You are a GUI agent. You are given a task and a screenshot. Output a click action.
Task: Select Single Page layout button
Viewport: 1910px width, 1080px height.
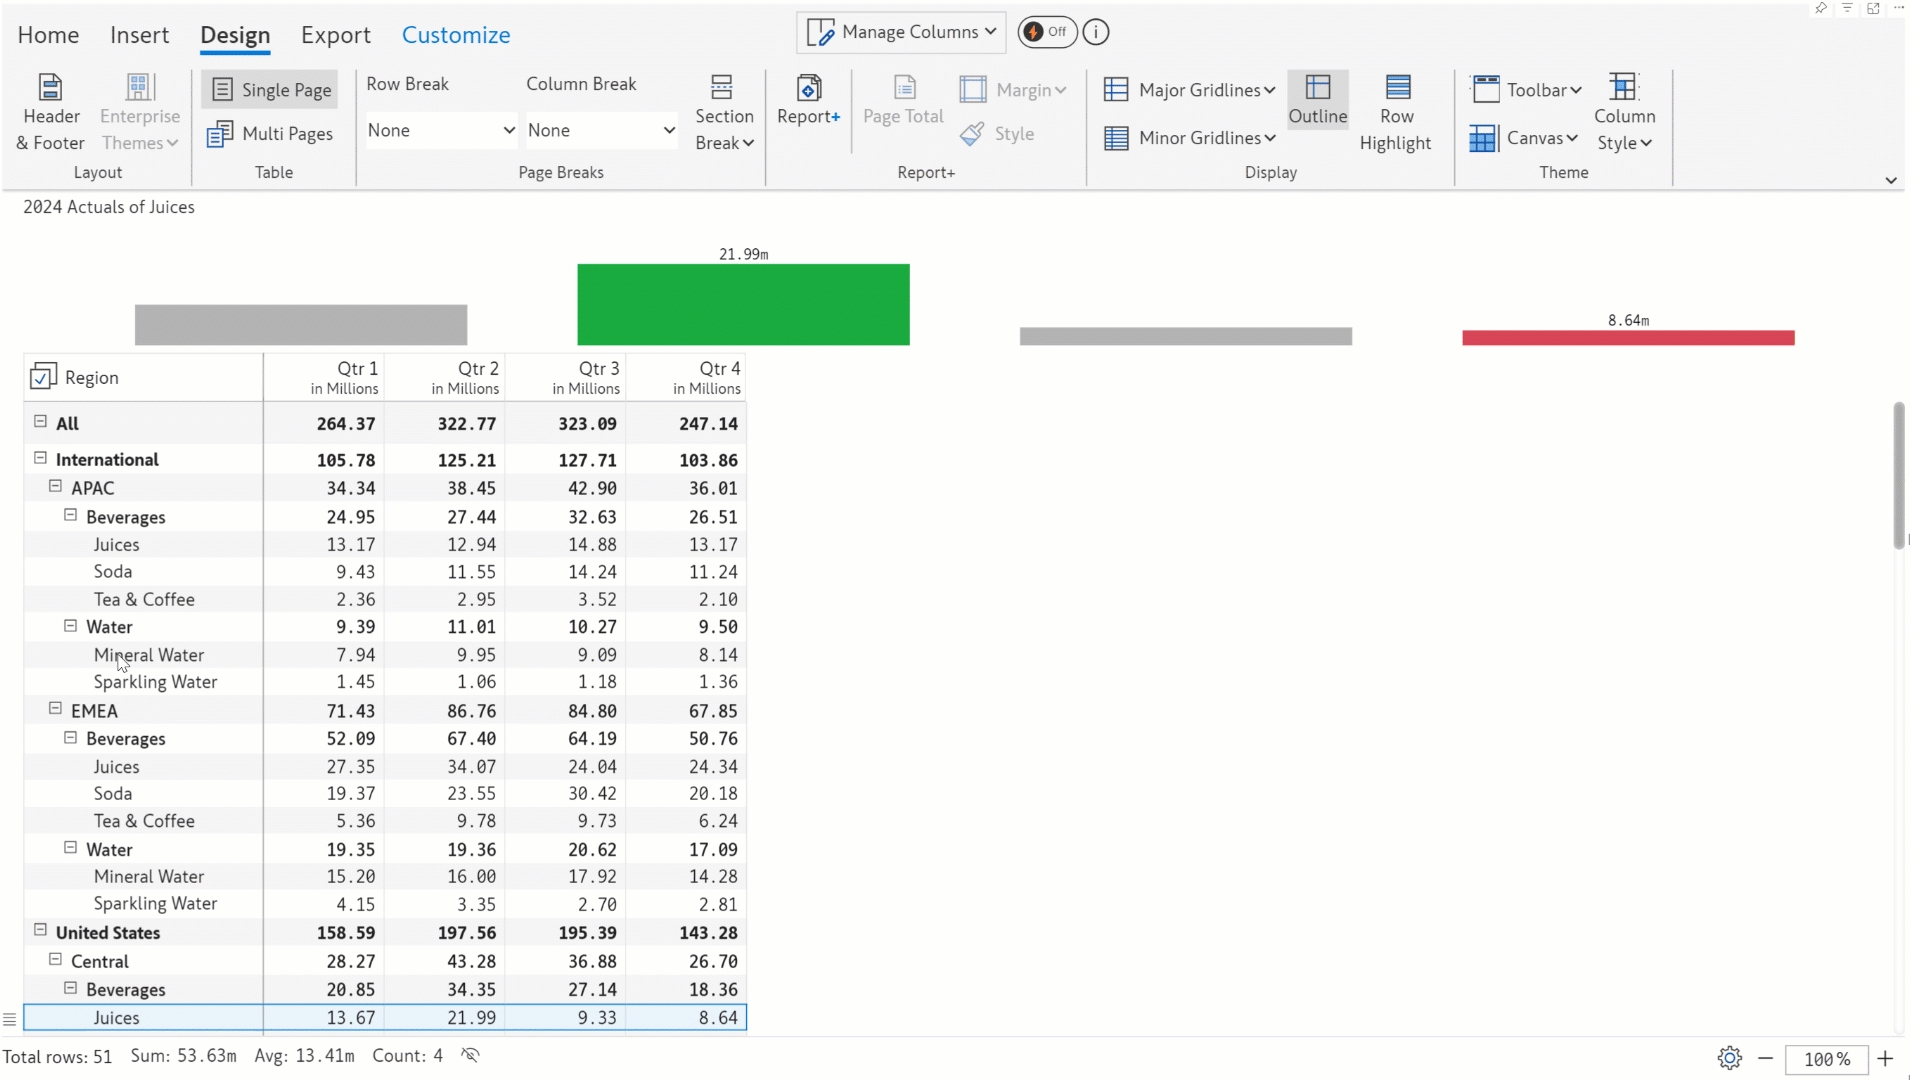coord(270,90)
